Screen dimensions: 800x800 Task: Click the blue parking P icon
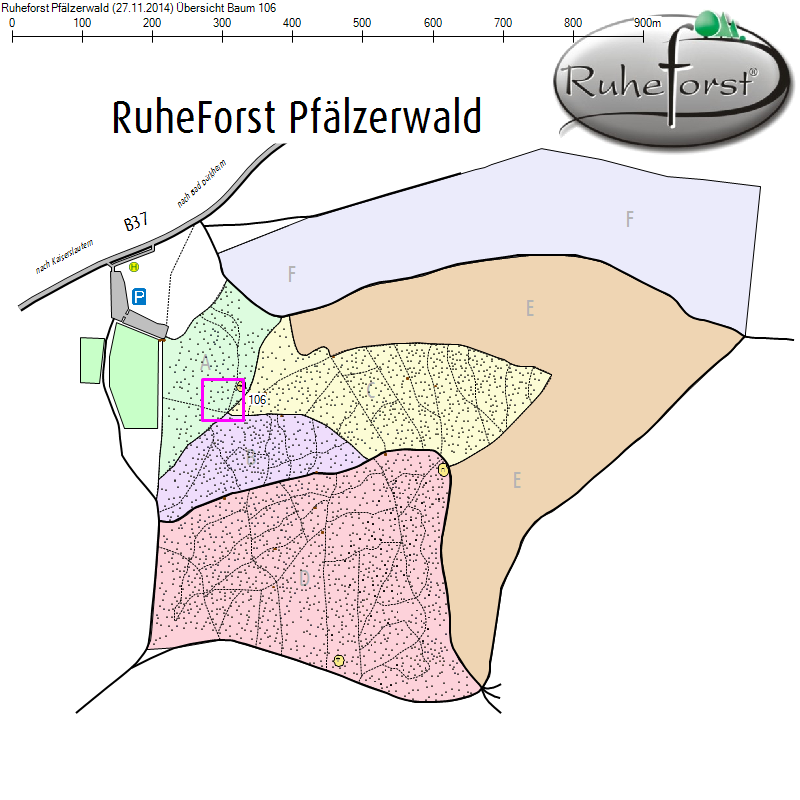click(139, 296)
